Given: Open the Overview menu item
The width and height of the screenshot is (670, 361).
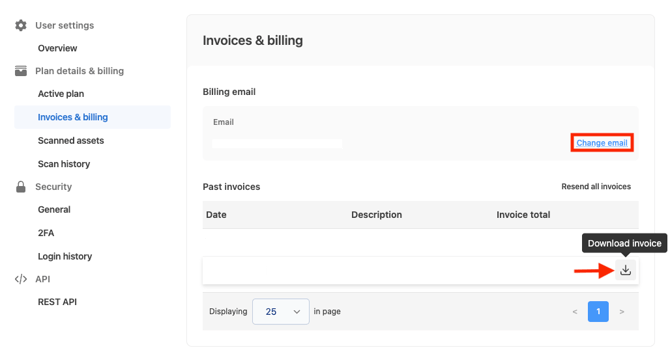Looking at the screenshot, I should [x=57, y=48].
